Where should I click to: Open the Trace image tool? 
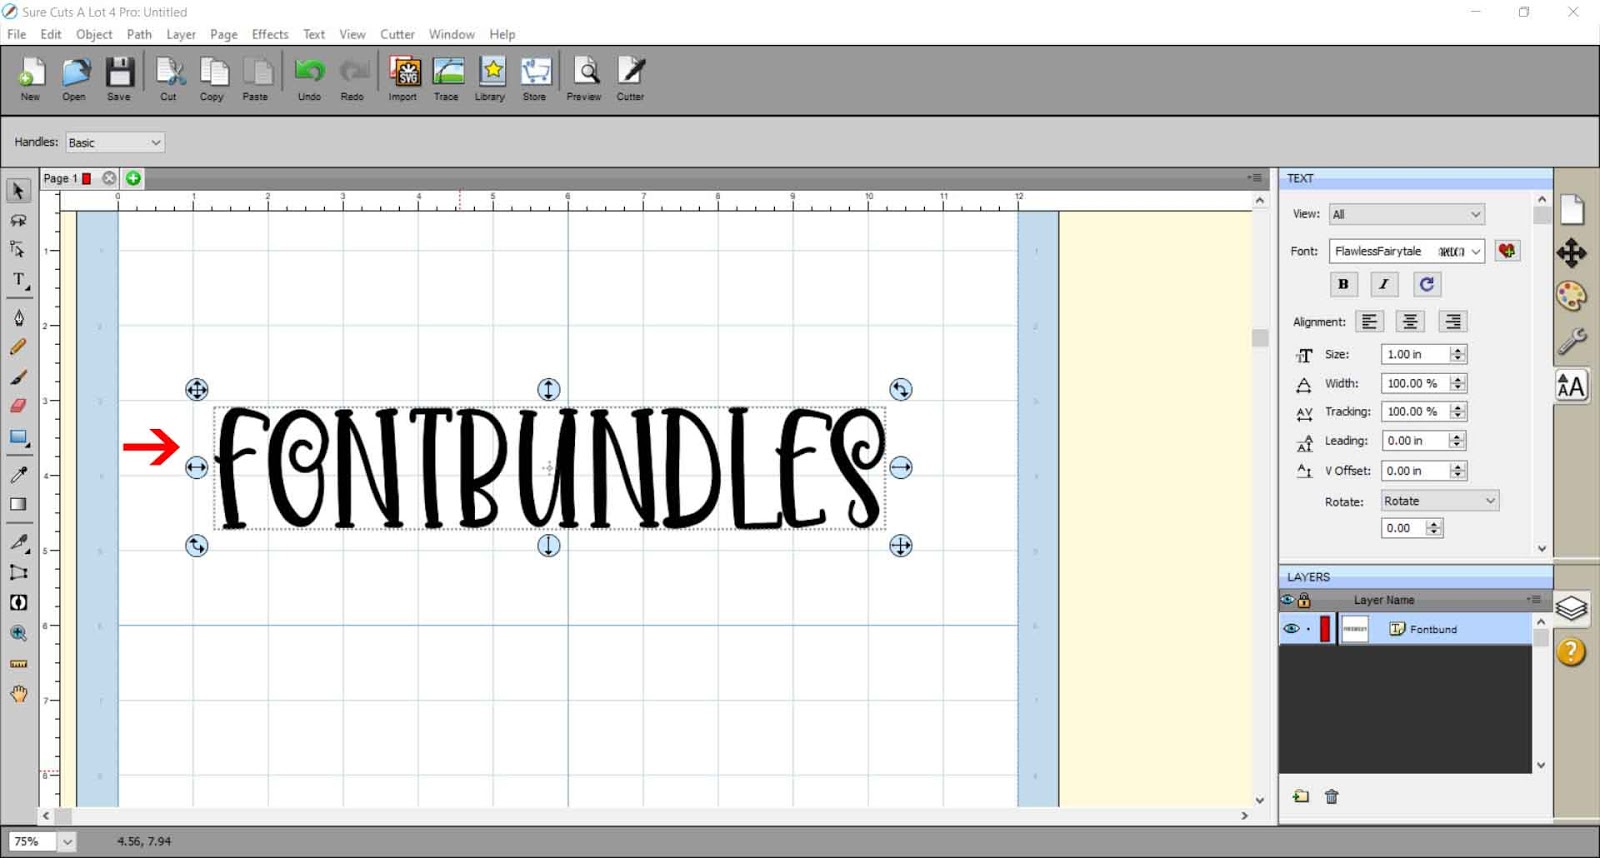point(447,79)
